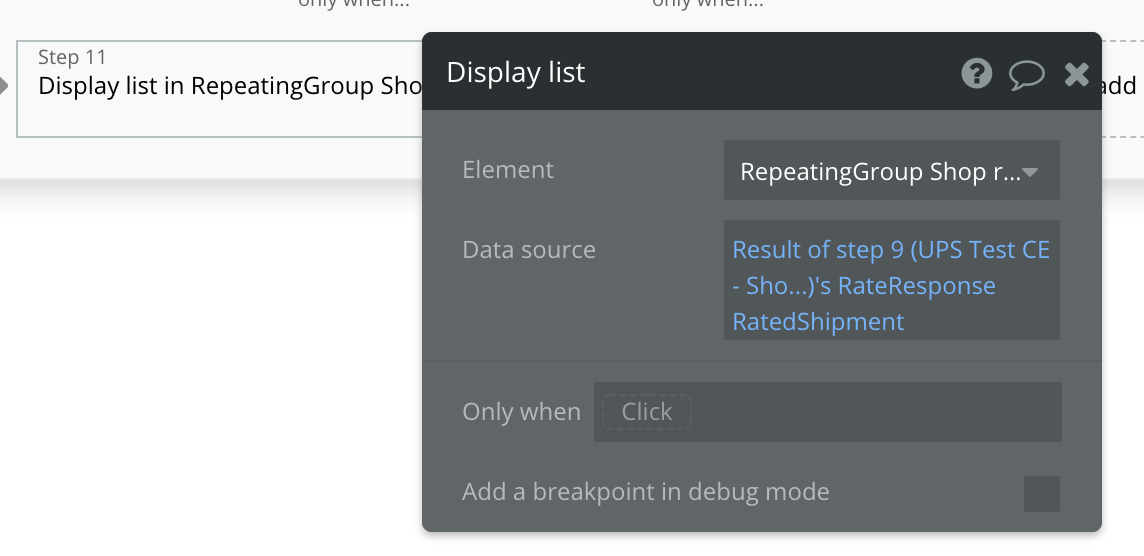This screenshot has height=556, width=1144.
Task: Select the Step 11 Display list action
Action: click(x=220, y=88)
